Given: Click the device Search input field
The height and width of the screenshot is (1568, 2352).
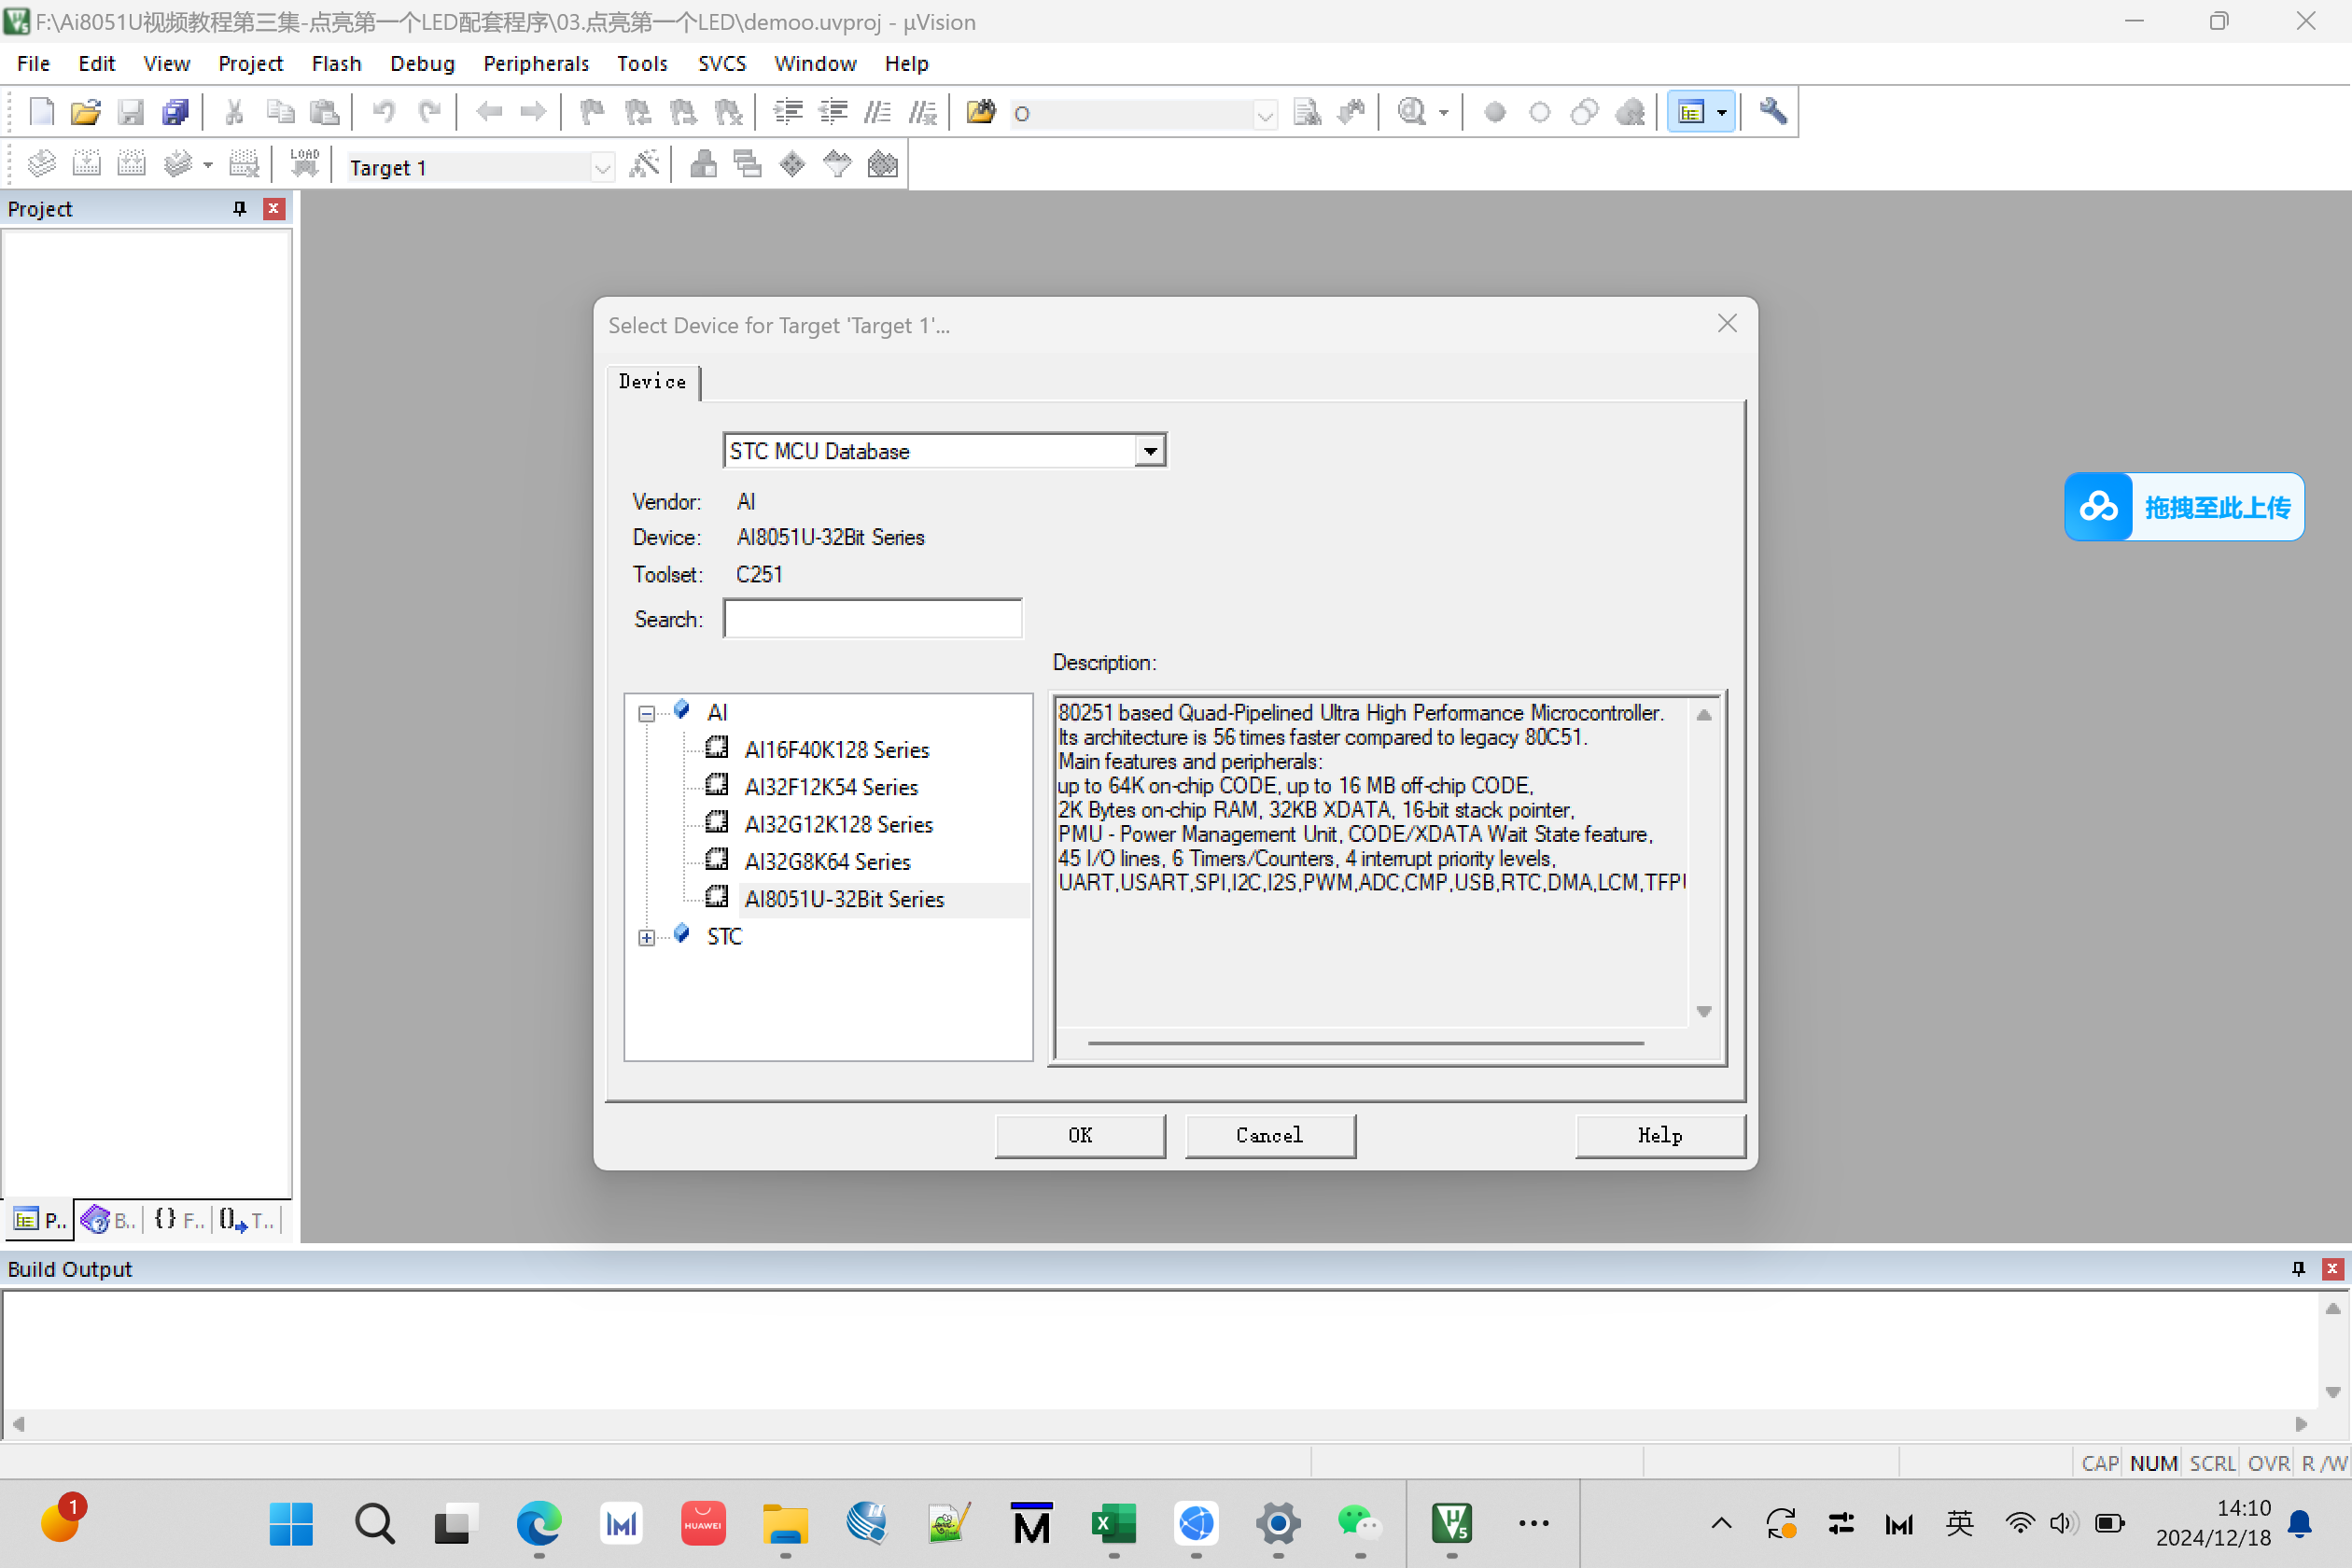Looking at the screenshot, I should pos(873,619).
